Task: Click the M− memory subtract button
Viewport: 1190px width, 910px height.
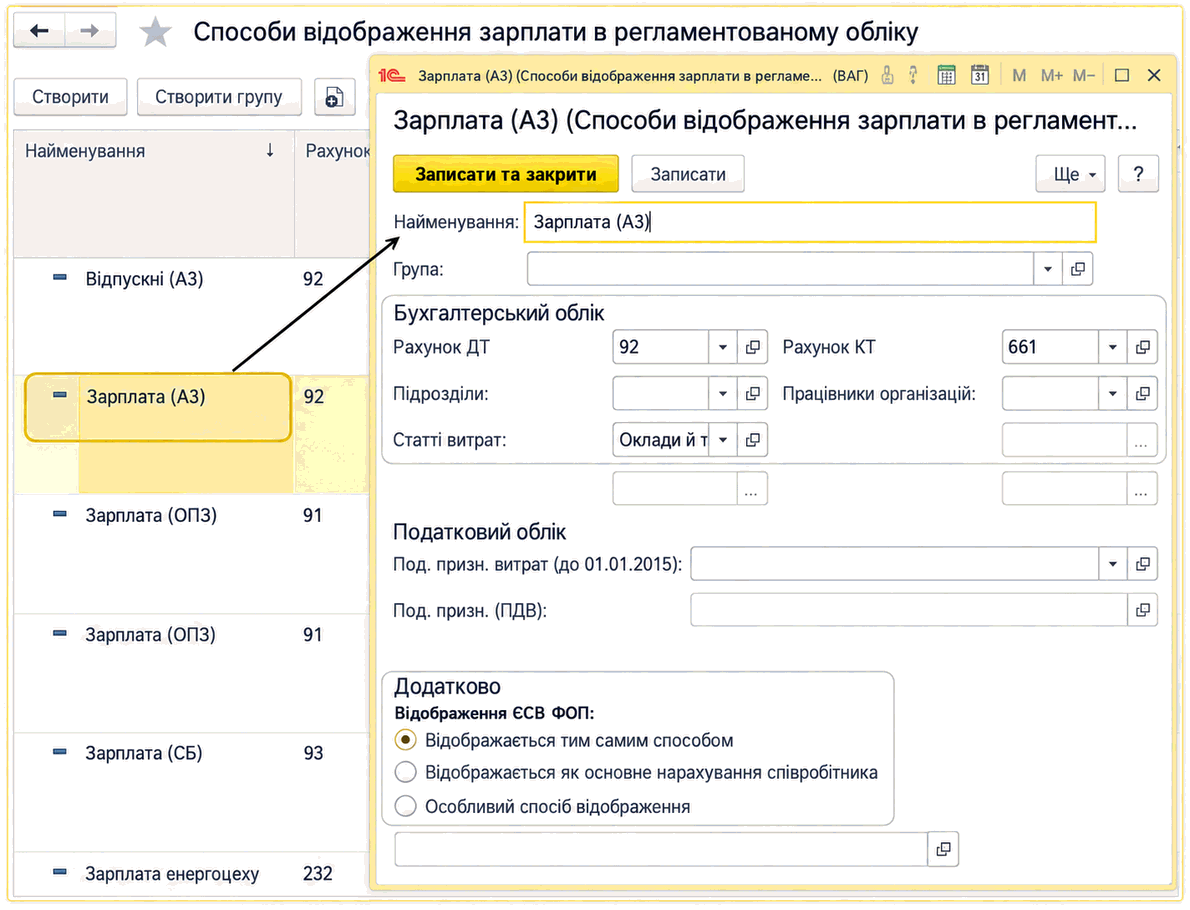Action: point(1084,75)
